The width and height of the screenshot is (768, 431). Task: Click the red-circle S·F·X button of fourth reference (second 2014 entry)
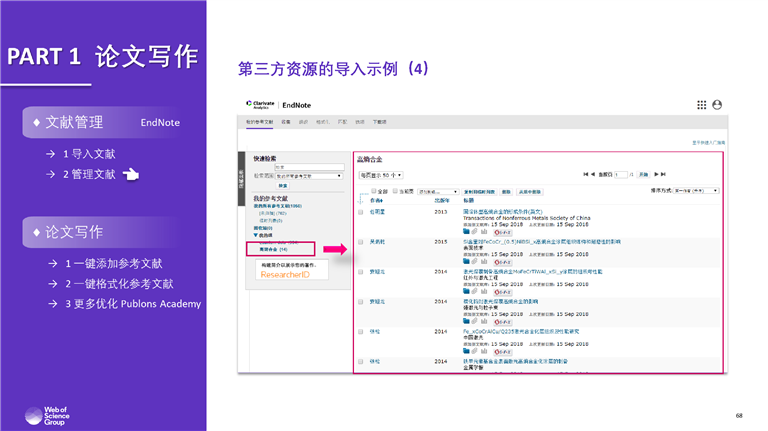[x=503, y=322]
